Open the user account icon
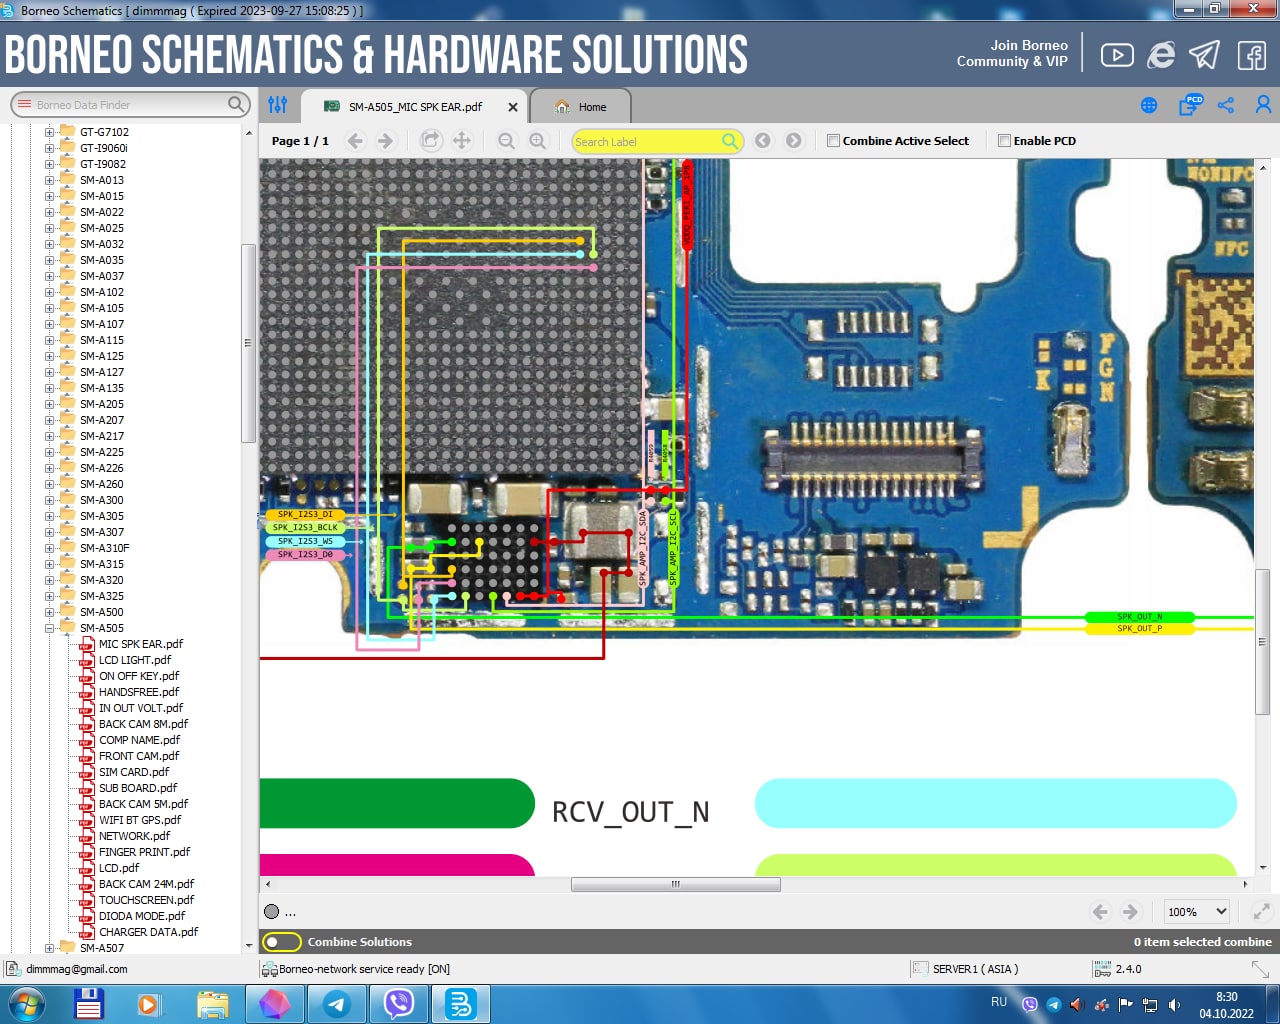1280x1024 pixels. pyautogui.click(x=1263, y=105)
